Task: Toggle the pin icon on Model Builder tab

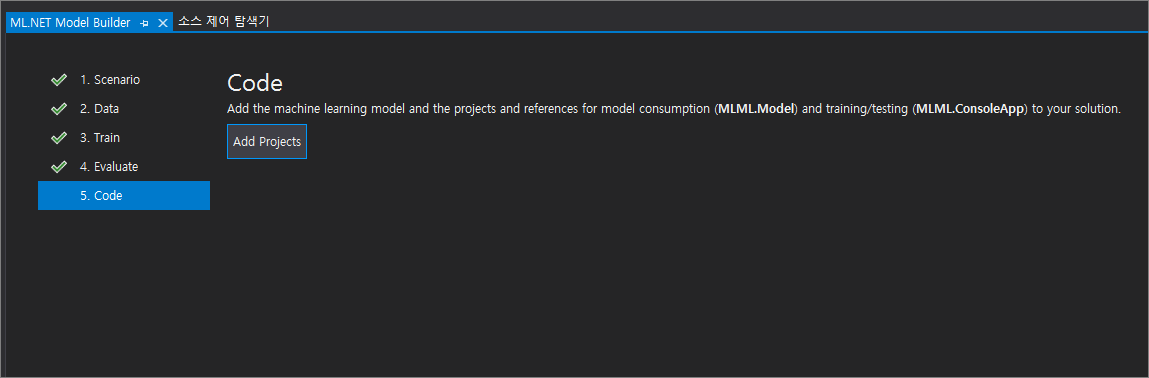Action: (144, 23)
